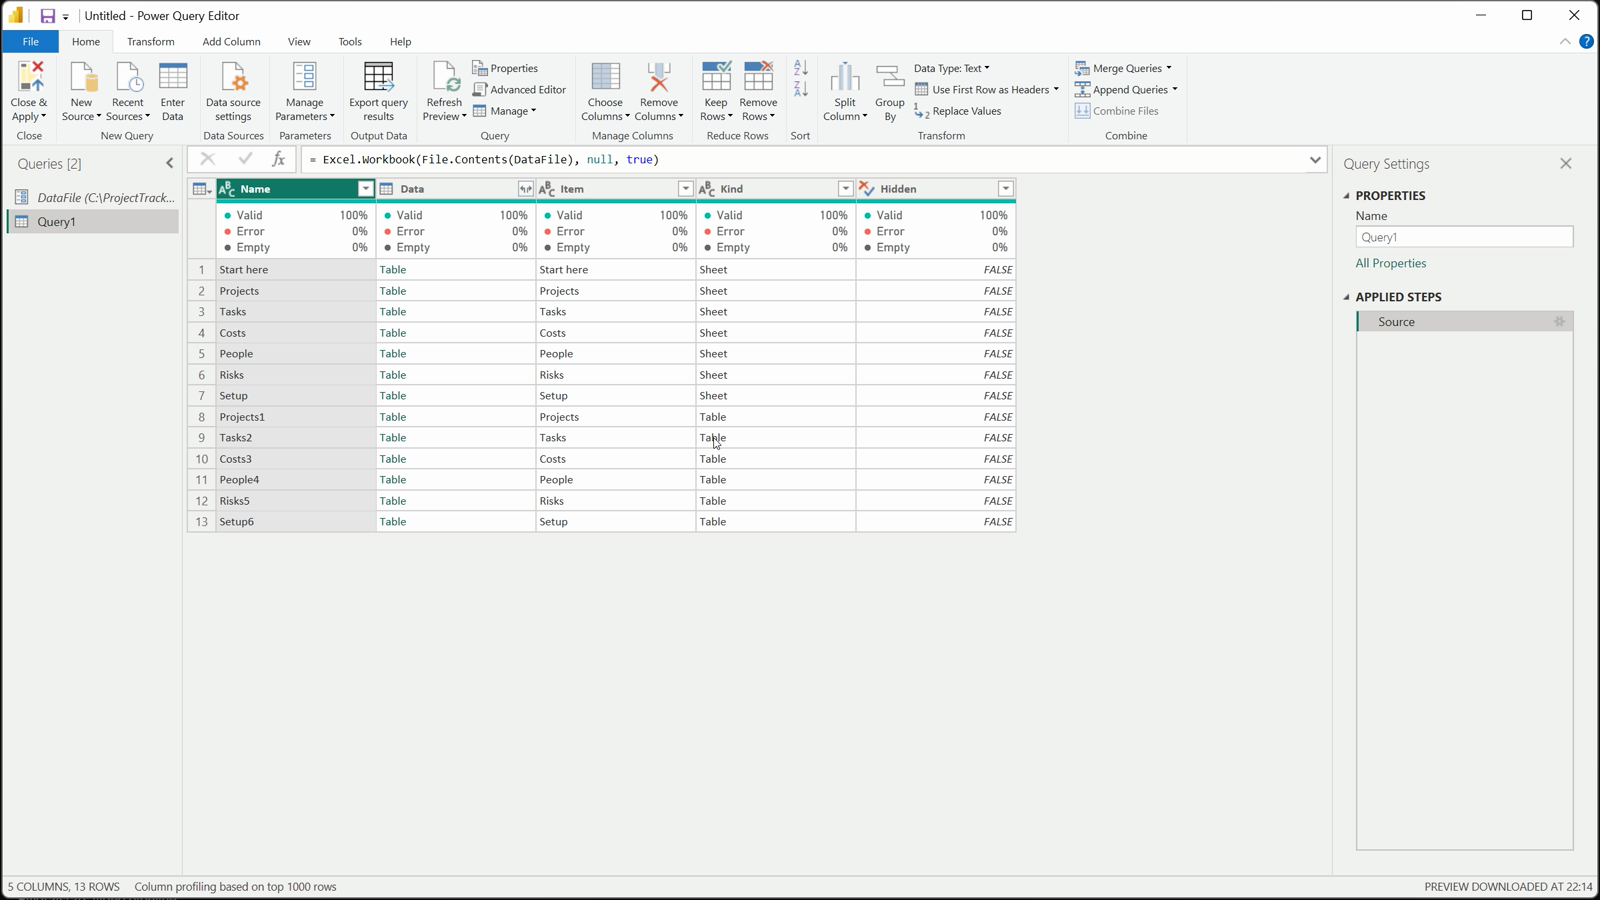Select the DataFile parameter query
1600x900 pixels.
tap(94, 198)
